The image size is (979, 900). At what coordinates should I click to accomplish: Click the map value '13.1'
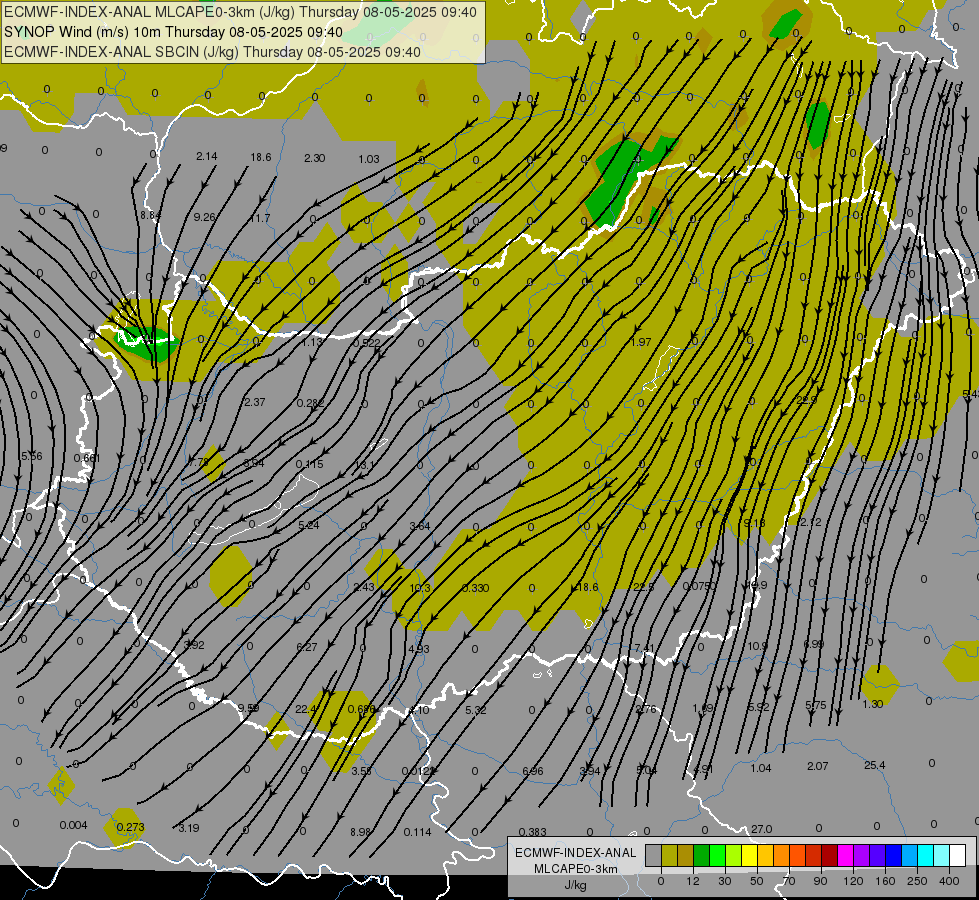point(364,465)
